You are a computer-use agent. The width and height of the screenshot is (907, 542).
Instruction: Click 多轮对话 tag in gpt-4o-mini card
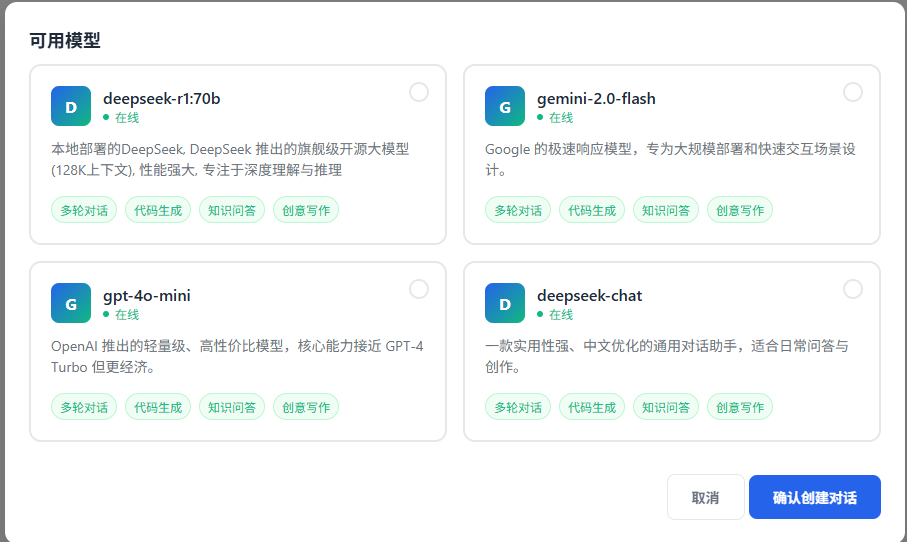coord(84,407)
